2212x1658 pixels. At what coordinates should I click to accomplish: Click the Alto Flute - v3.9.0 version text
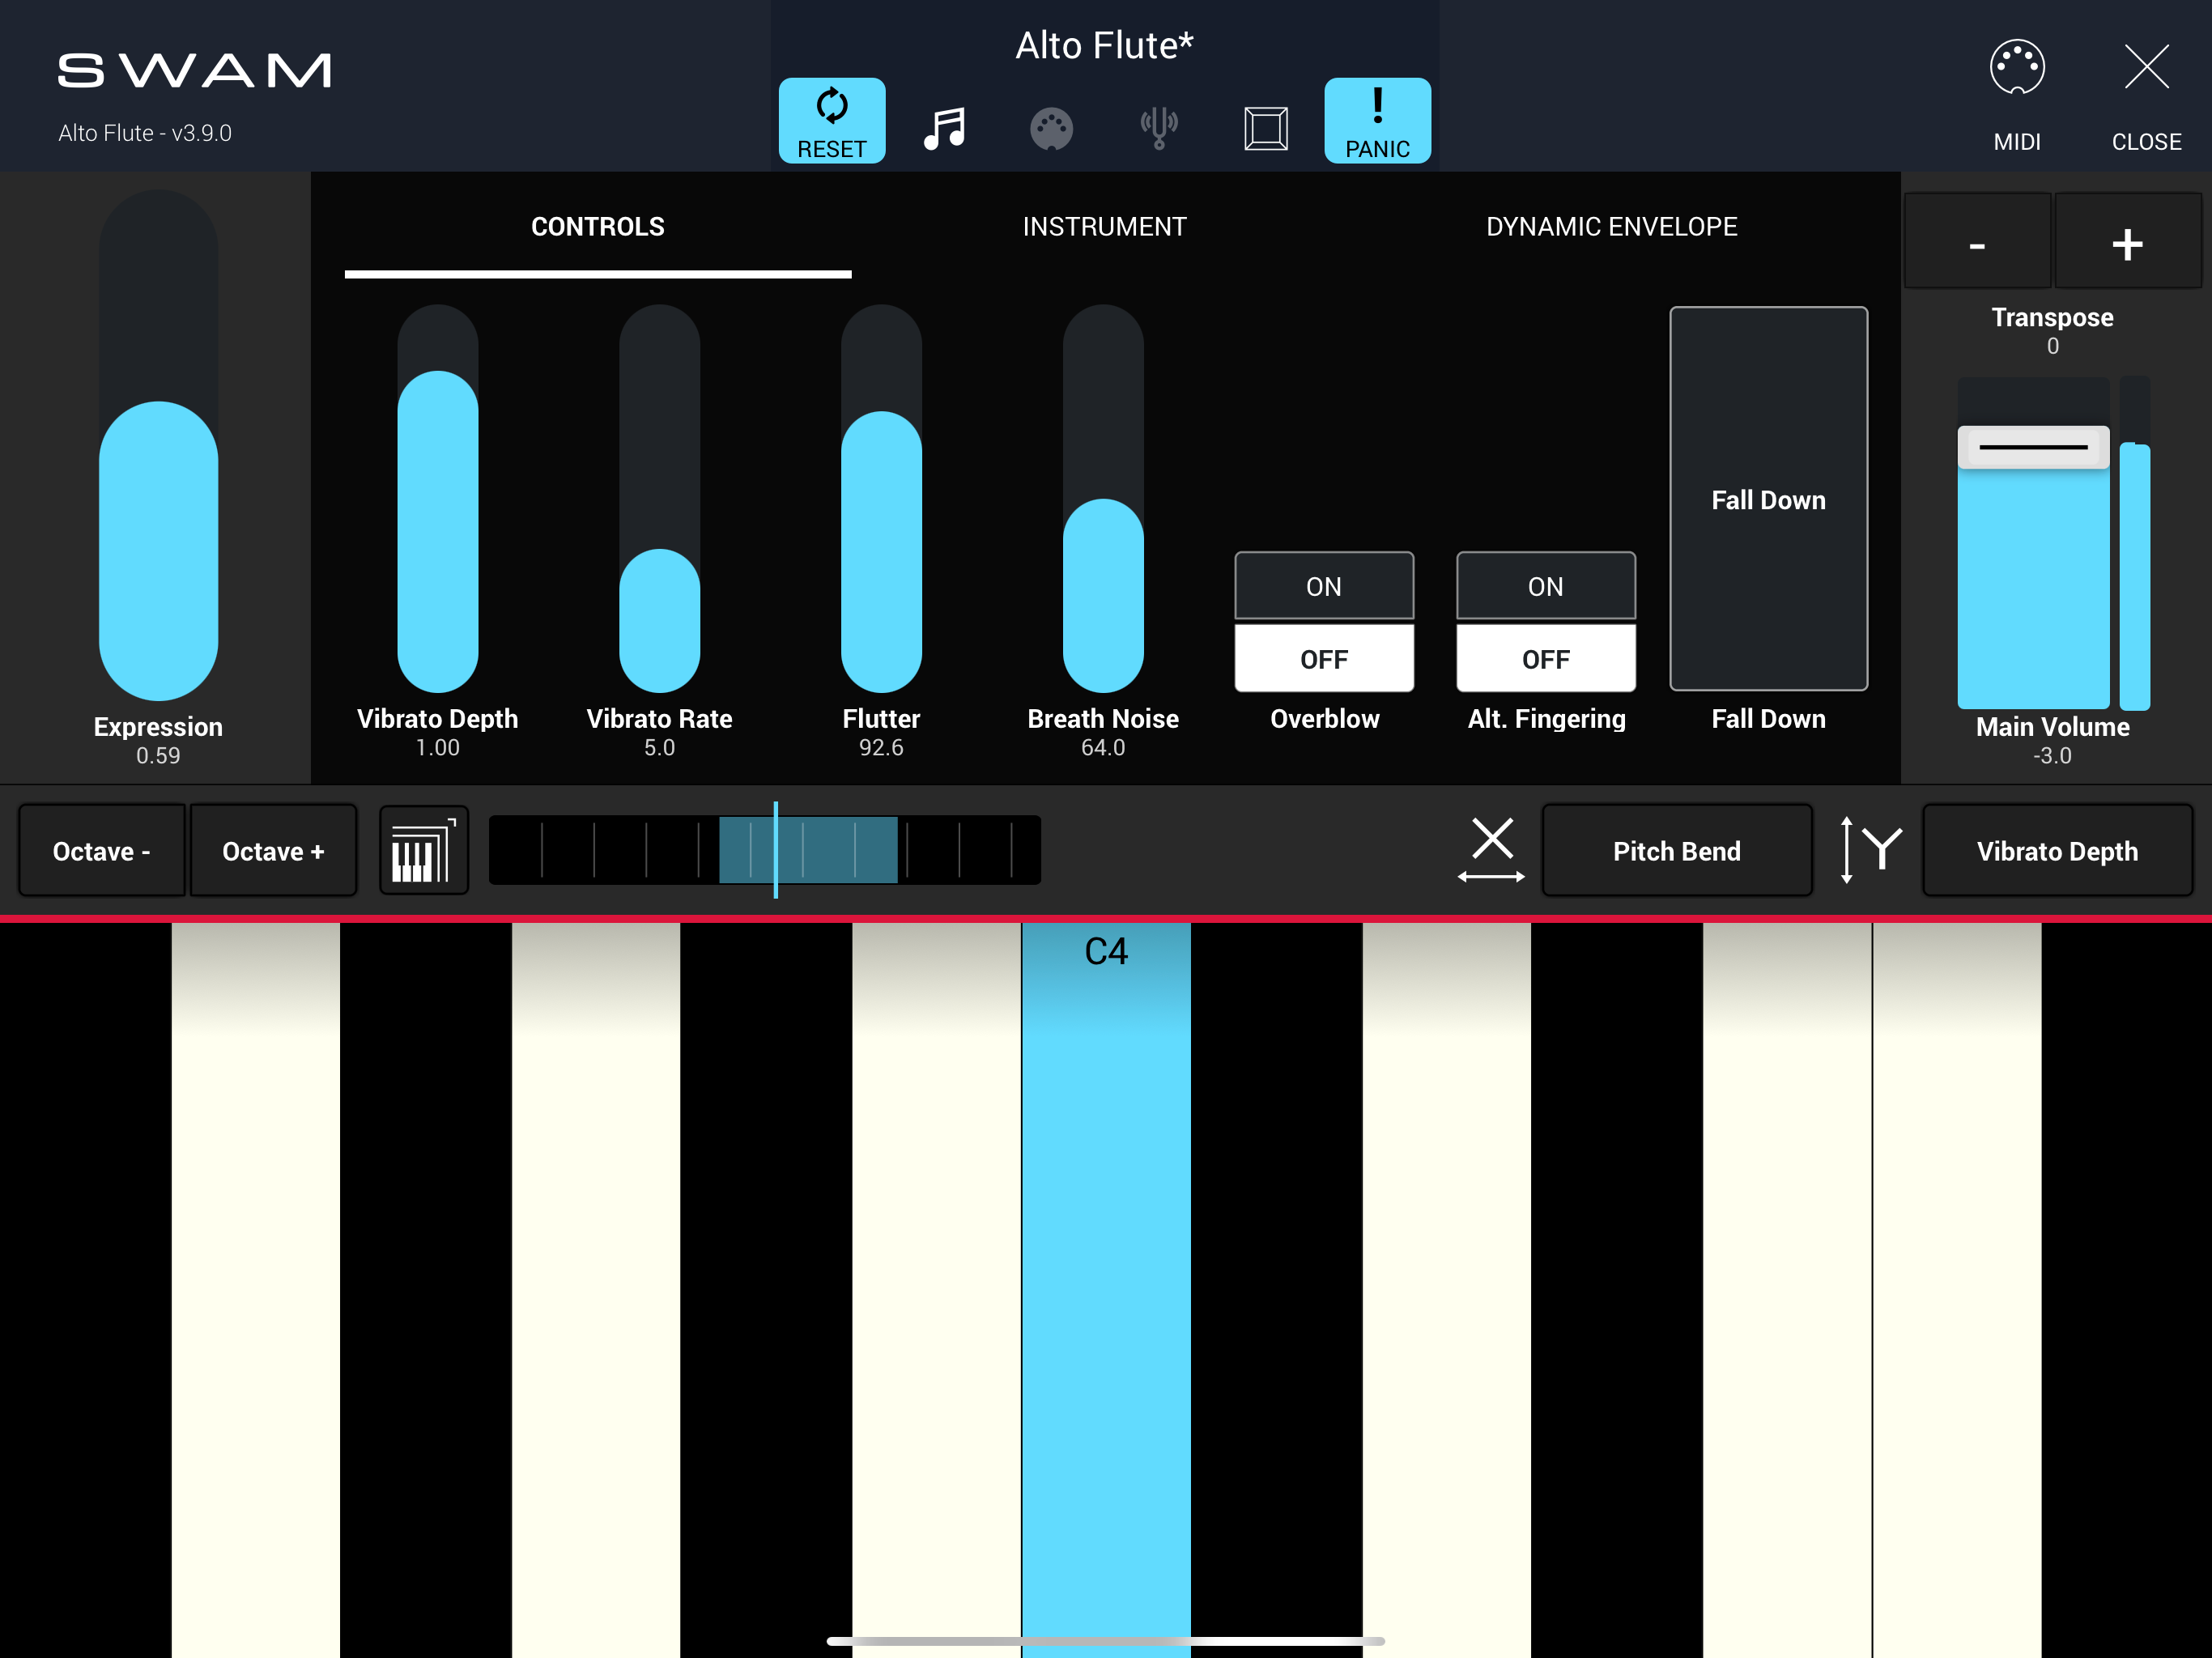click(x=145, y=133)
